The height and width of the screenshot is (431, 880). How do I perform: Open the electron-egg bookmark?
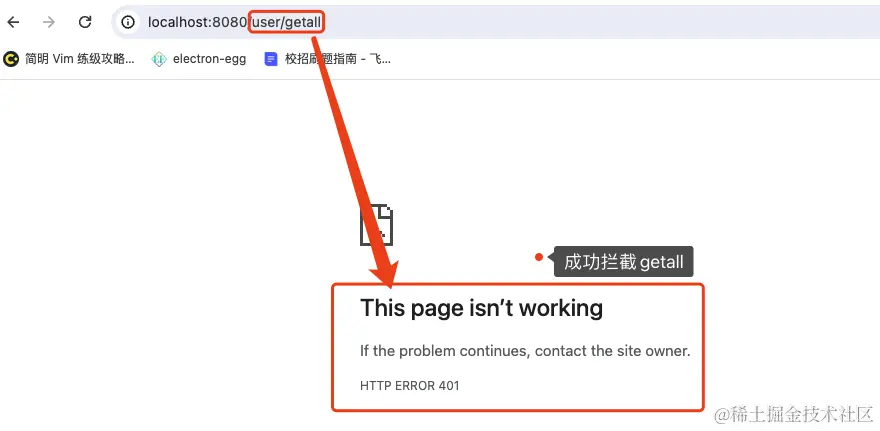coord(199,59)
